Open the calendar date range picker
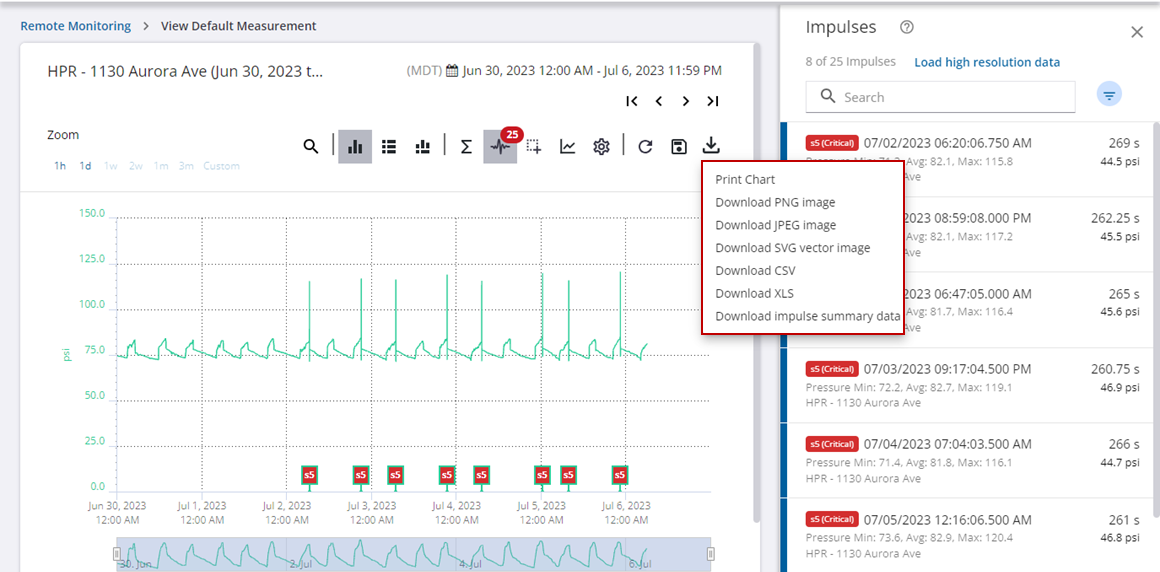The height and width of the screenshot is (572, 1160). pyautogui.click(x=452, y=71)
